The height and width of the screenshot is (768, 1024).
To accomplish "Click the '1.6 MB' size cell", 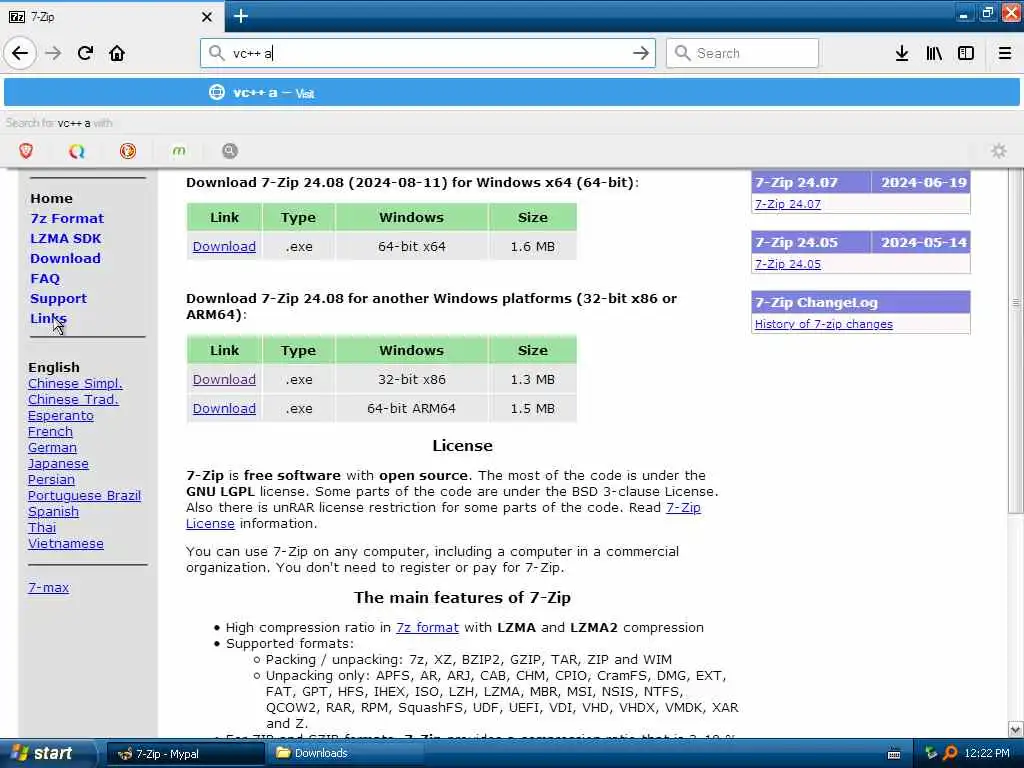I will pyautogui.click(x=532, y=246).
